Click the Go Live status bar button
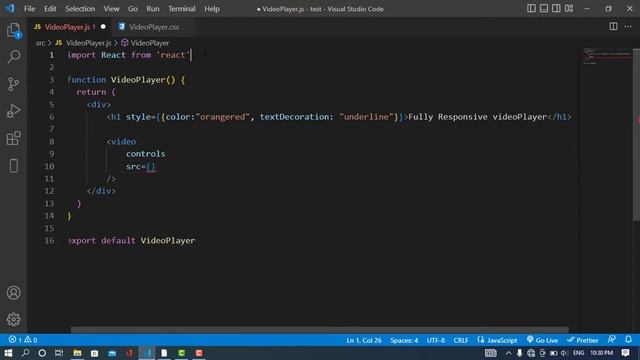This screenshot has width=640, height=360. coord(542,340)
